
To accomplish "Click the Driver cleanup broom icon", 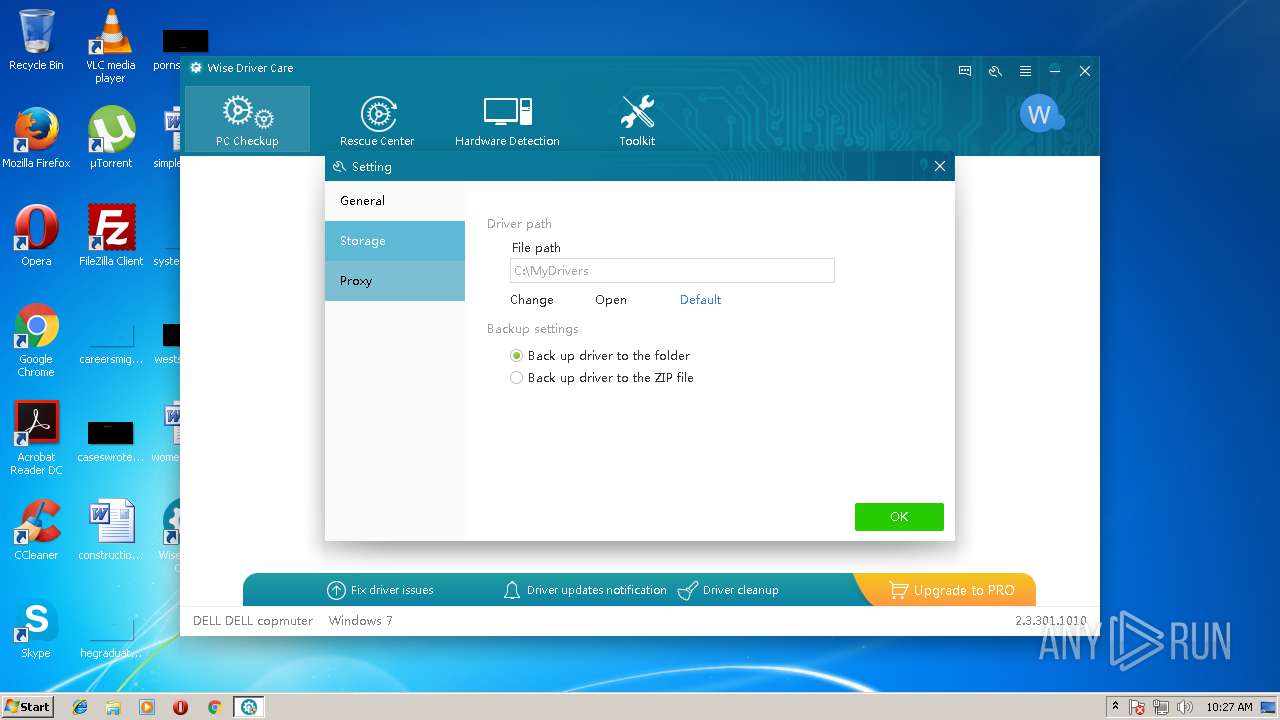I will tap(687, 590).
